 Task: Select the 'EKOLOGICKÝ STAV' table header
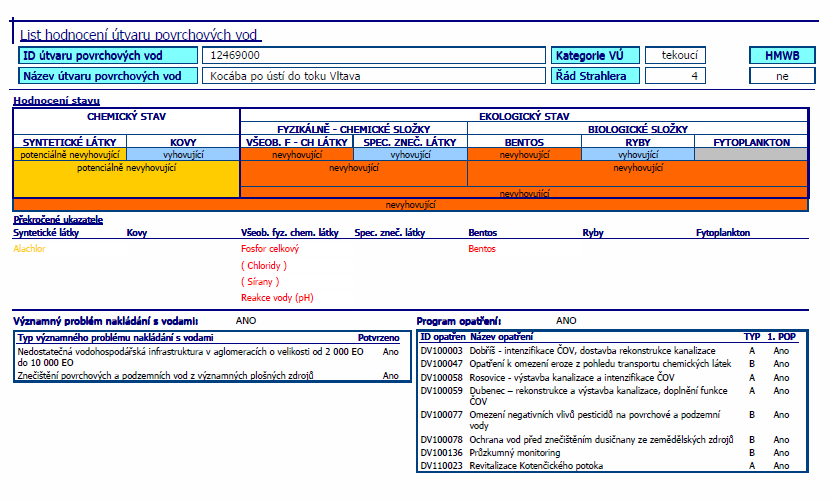coord(524,117)
